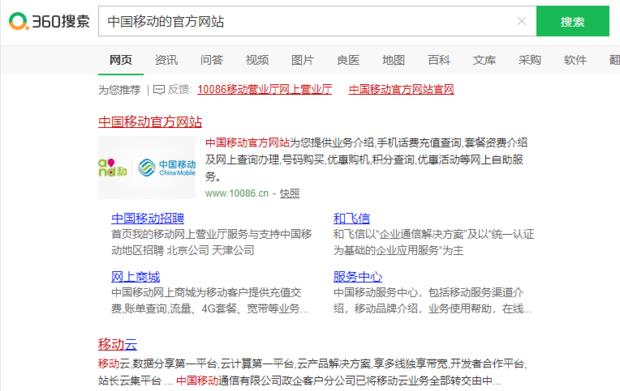
Task: Click the green 搜索 button
Action: 573,21
